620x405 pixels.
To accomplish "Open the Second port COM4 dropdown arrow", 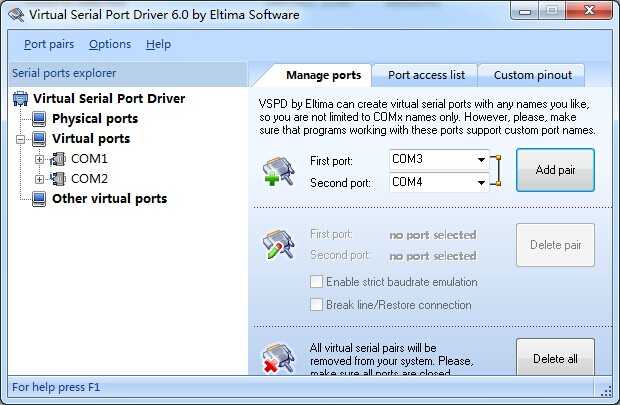I will click(481, 182).
